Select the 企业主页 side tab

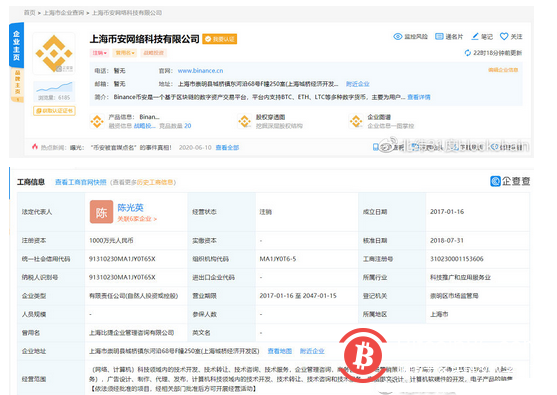(x=16, y=45)
